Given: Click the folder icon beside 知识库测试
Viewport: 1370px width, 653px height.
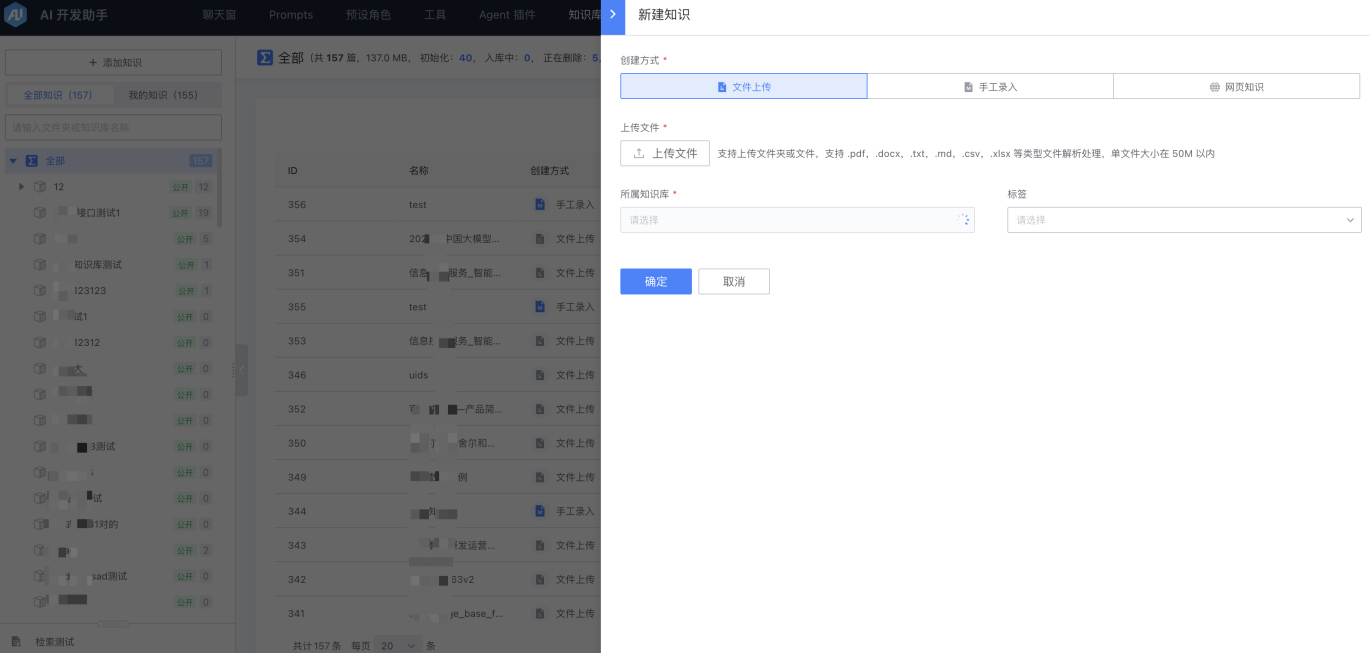Looking at the screenshot, I should click(39, 265).
